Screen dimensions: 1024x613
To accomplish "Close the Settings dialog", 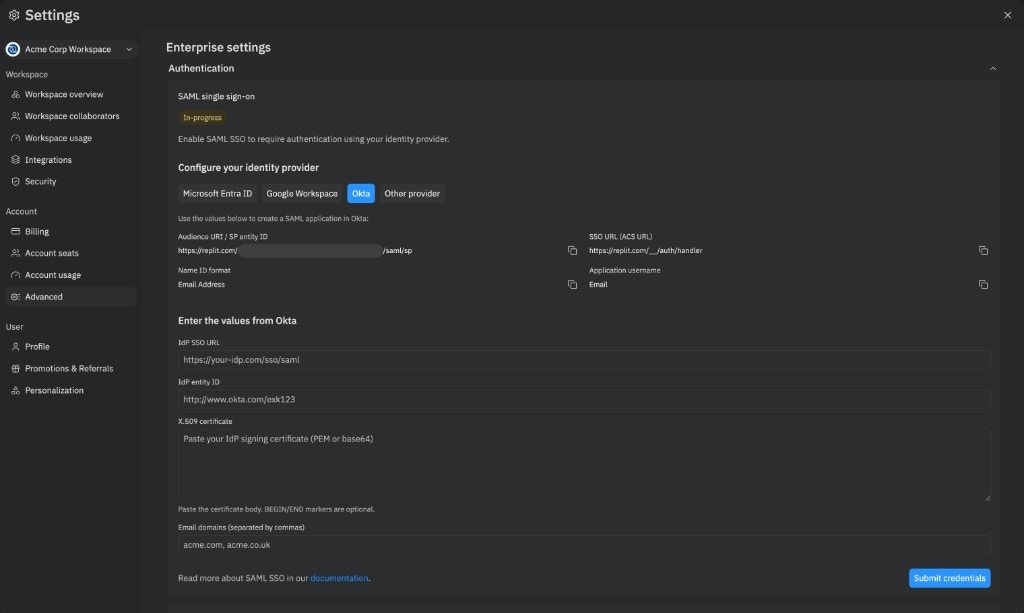I will click(1007, 15).
